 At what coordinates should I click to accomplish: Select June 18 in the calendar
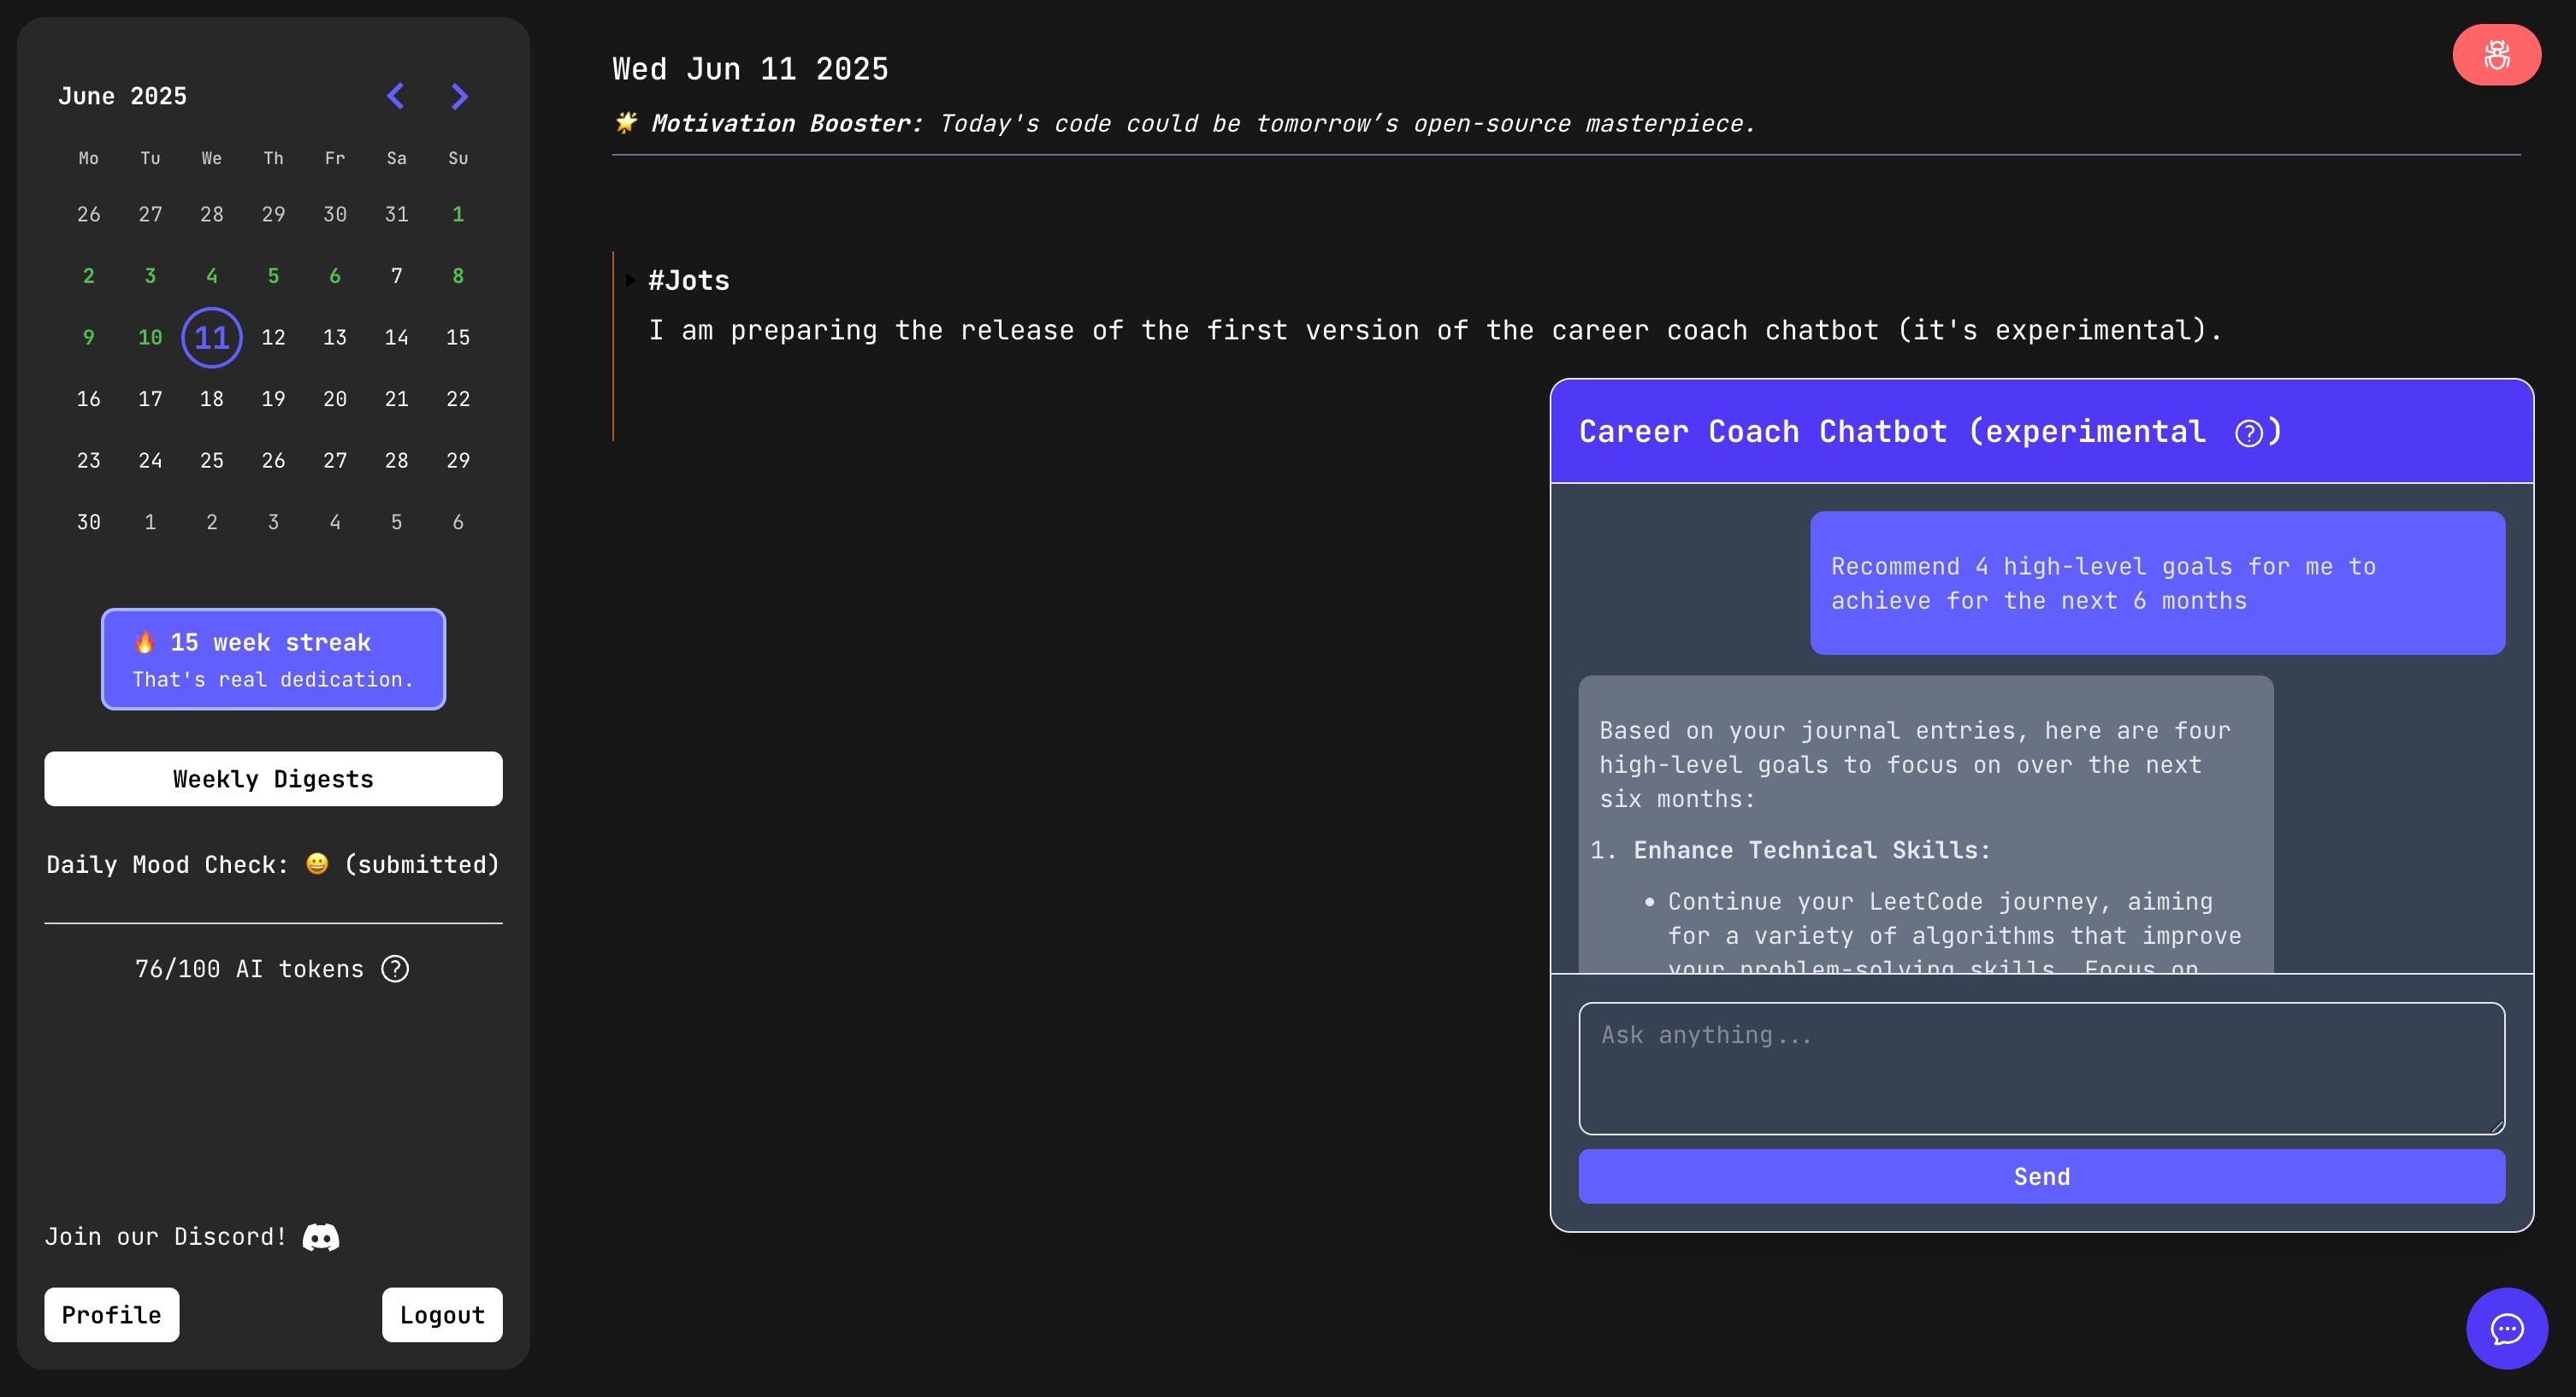click(212, 399)
